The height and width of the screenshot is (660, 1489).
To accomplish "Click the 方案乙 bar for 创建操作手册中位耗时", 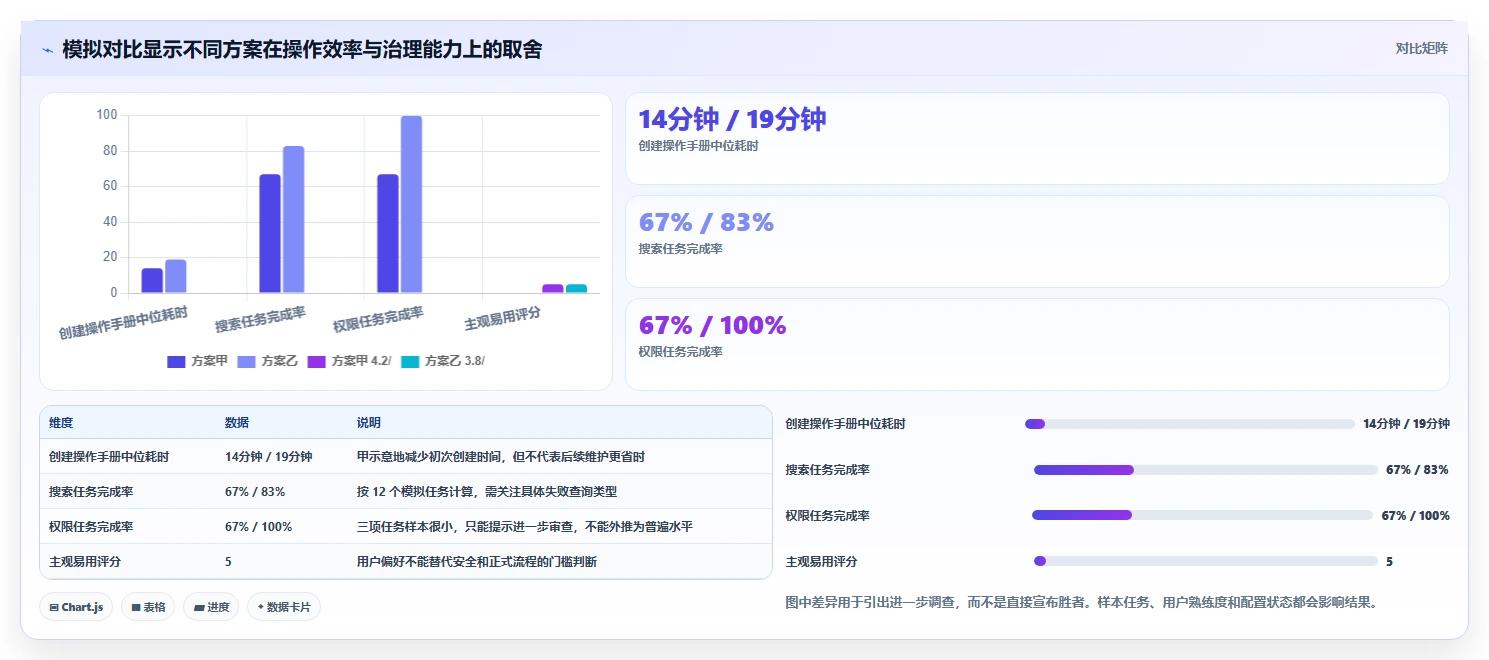I will [x=176, y=276].
